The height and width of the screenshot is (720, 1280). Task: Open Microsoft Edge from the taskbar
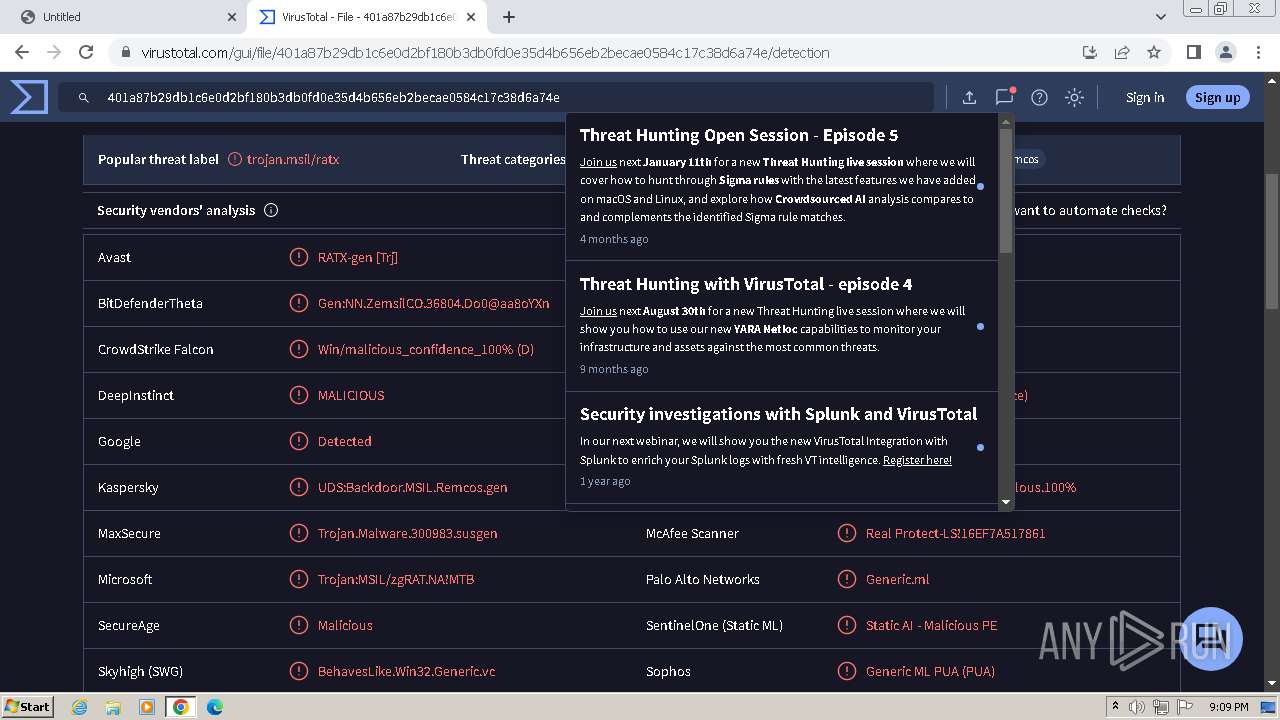(215, 707)
